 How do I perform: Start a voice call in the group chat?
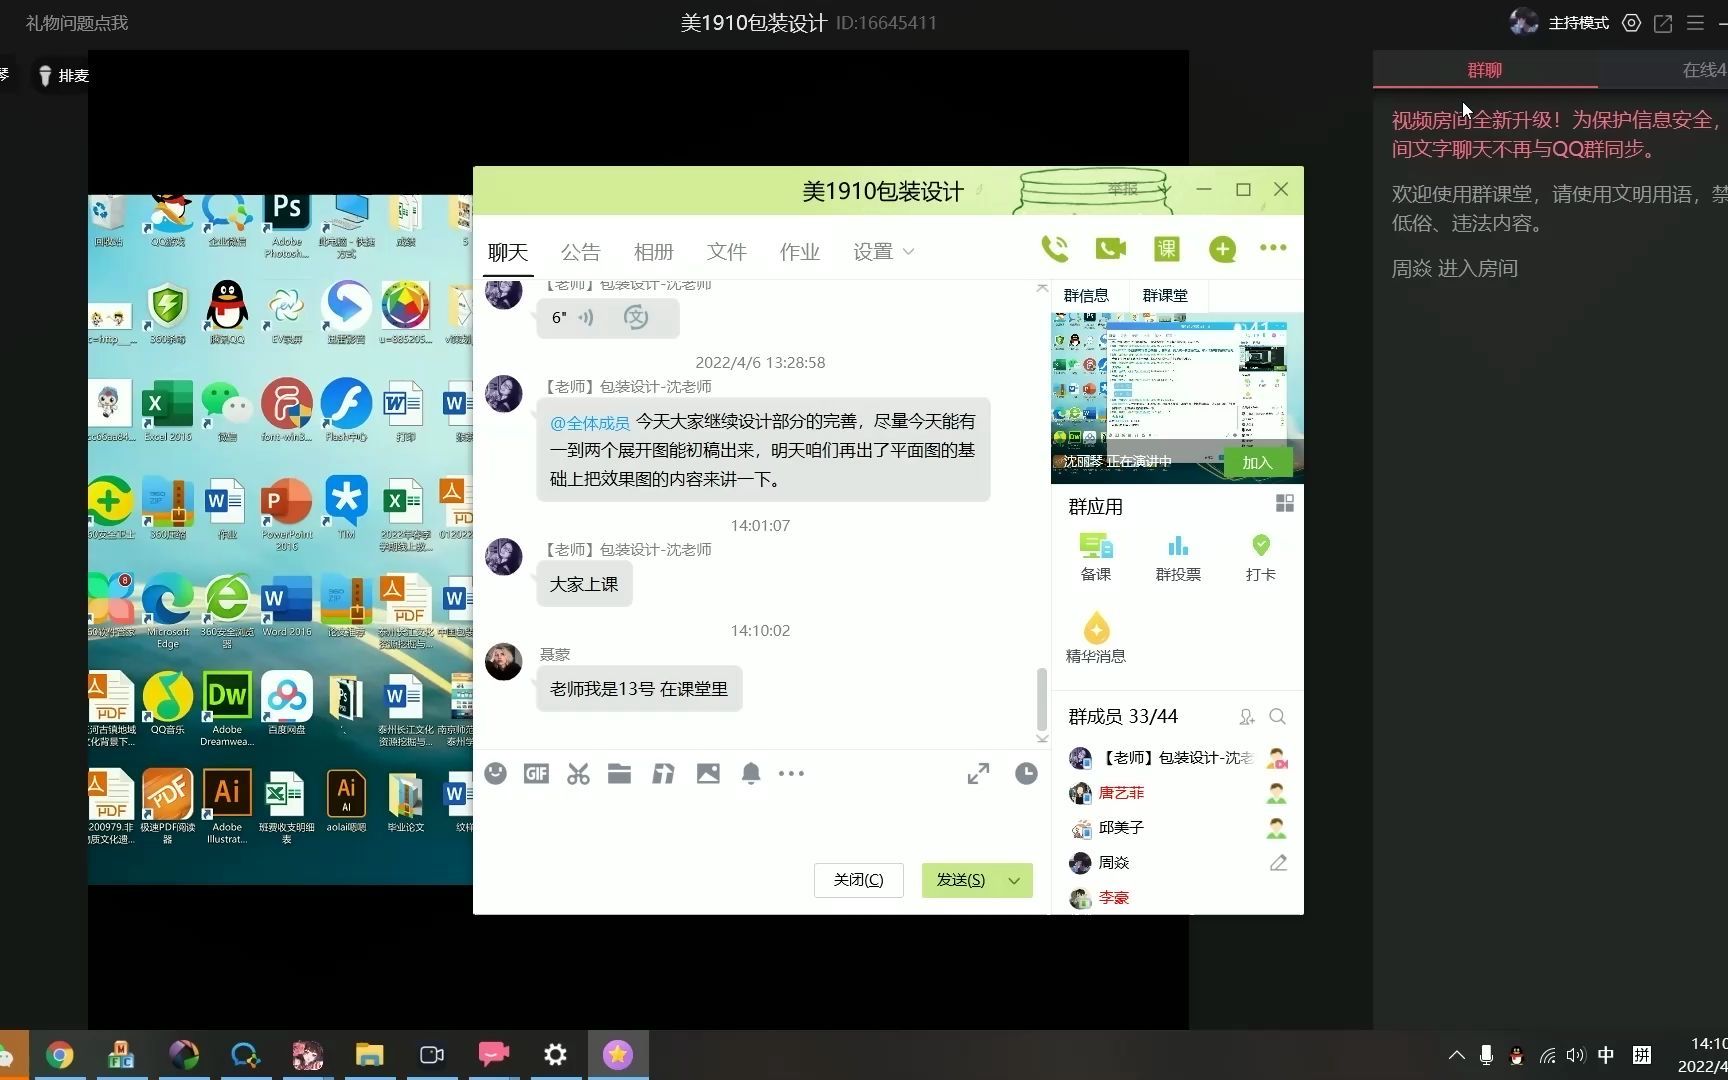click(x=1055, y=248)
